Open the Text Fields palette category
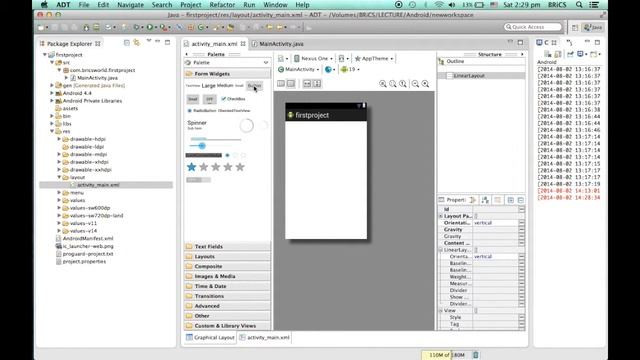Image resolution: width=640 pixels, height=360 pixels. [x=227, y=247]
